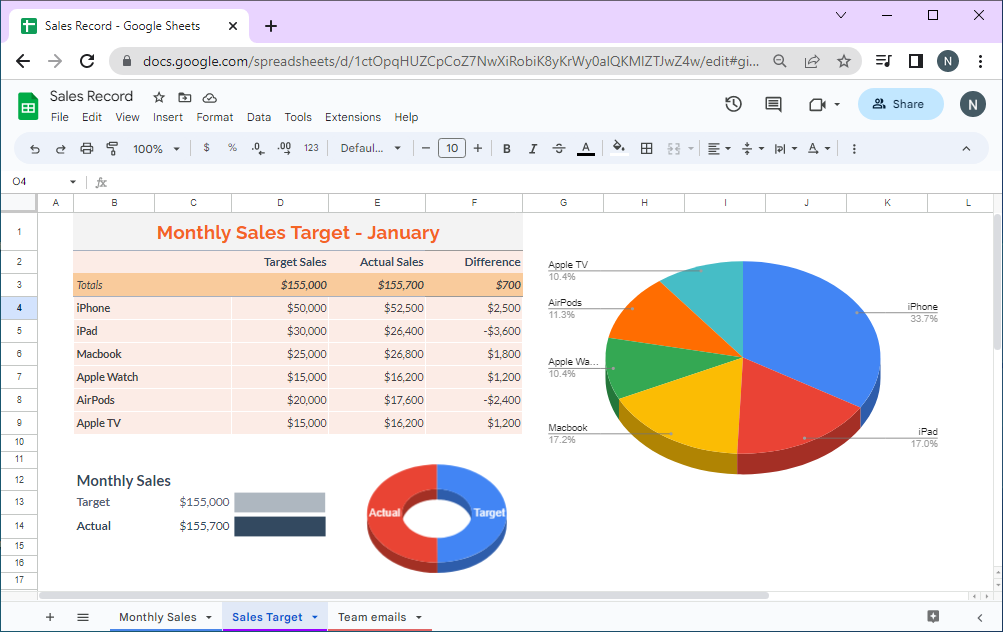Screen dimensions: 1003x632
Task: Toggle bold formatting
Action: (507, 149)
